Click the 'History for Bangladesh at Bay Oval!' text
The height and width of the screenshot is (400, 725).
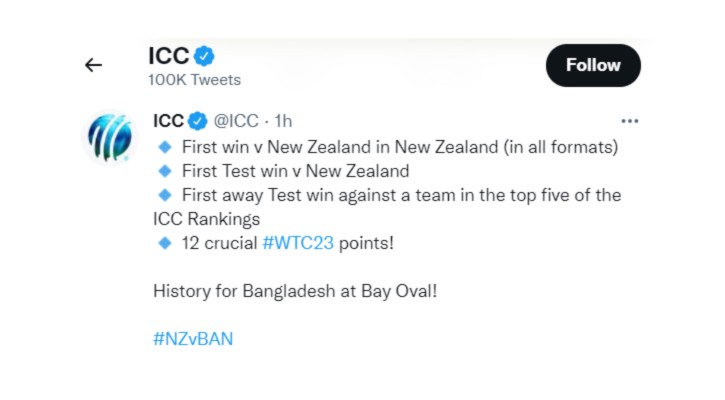[x=295, y=291]
